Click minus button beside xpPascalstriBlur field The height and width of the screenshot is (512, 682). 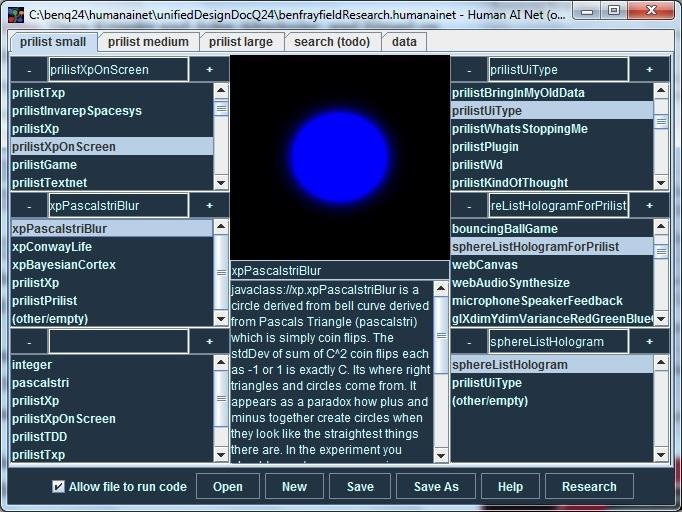29,206
